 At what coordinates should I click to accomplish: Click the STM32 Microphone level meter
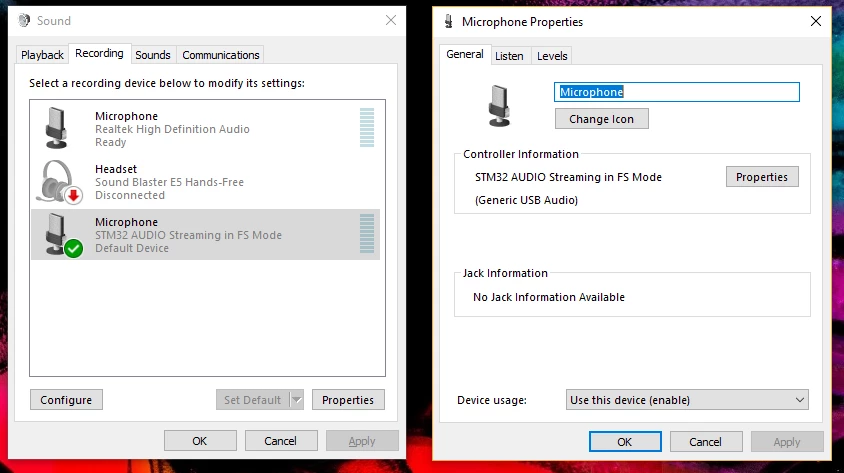pyautogui.click(x=367, y=234)
